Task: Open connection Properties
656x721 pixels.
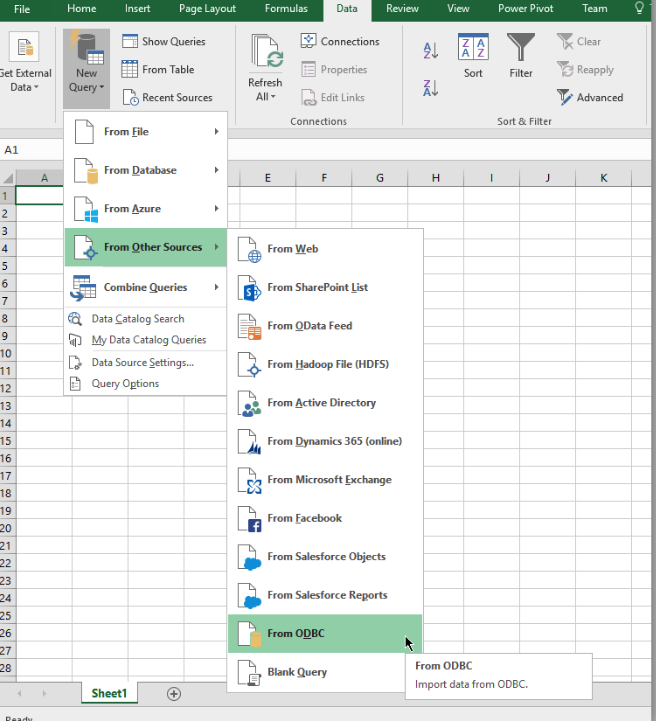Action: (334, 69)
